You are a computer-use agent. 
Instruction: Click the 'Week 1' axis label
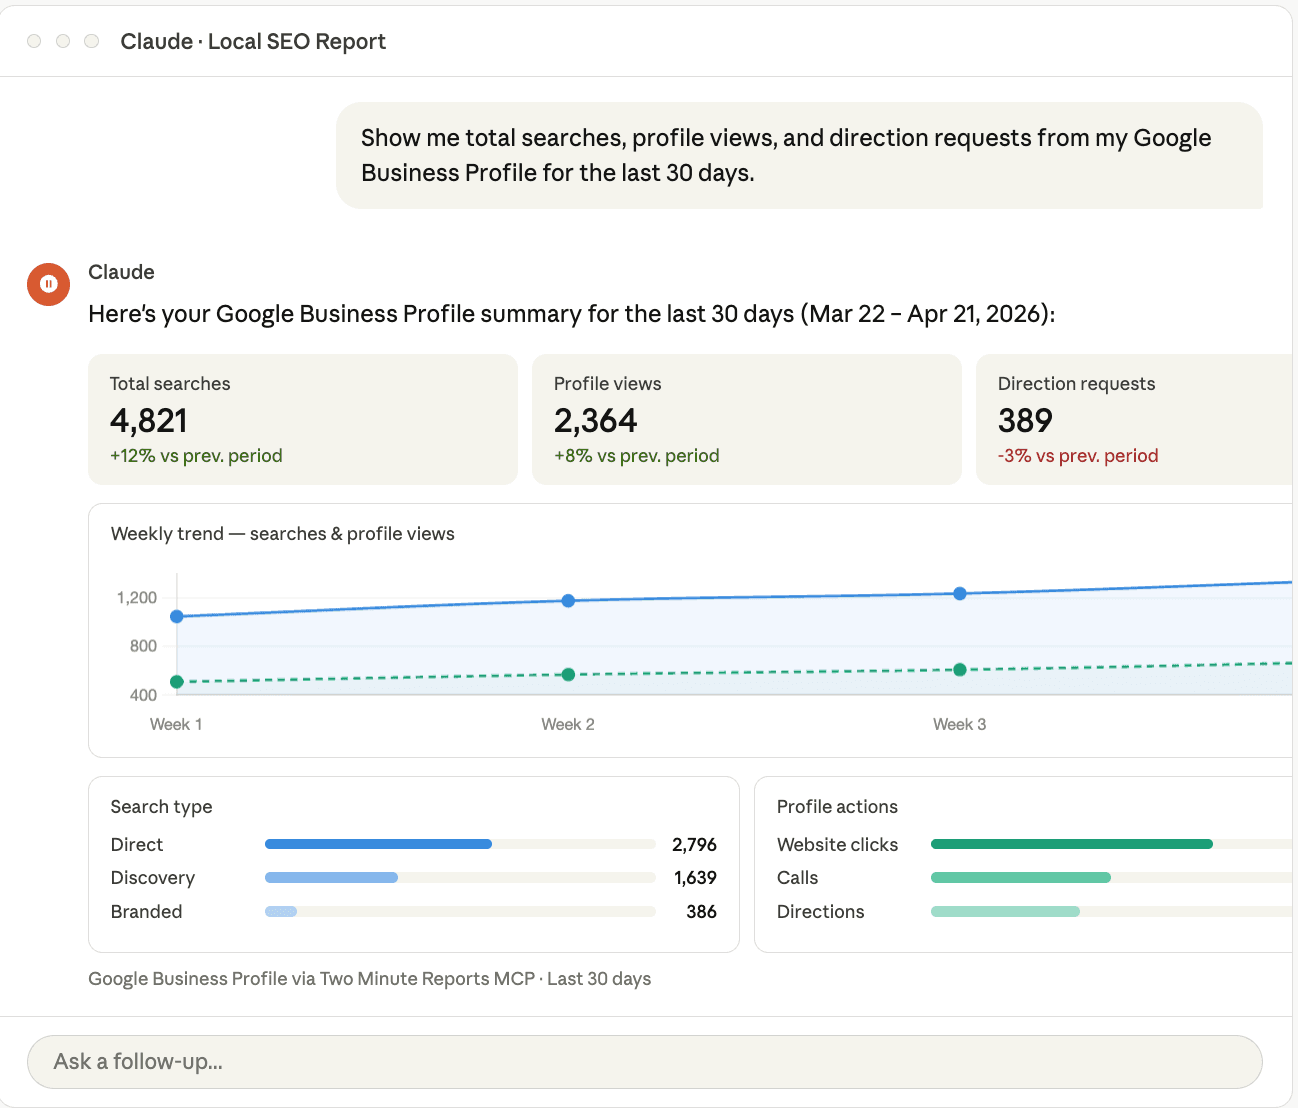coord(176,724)
